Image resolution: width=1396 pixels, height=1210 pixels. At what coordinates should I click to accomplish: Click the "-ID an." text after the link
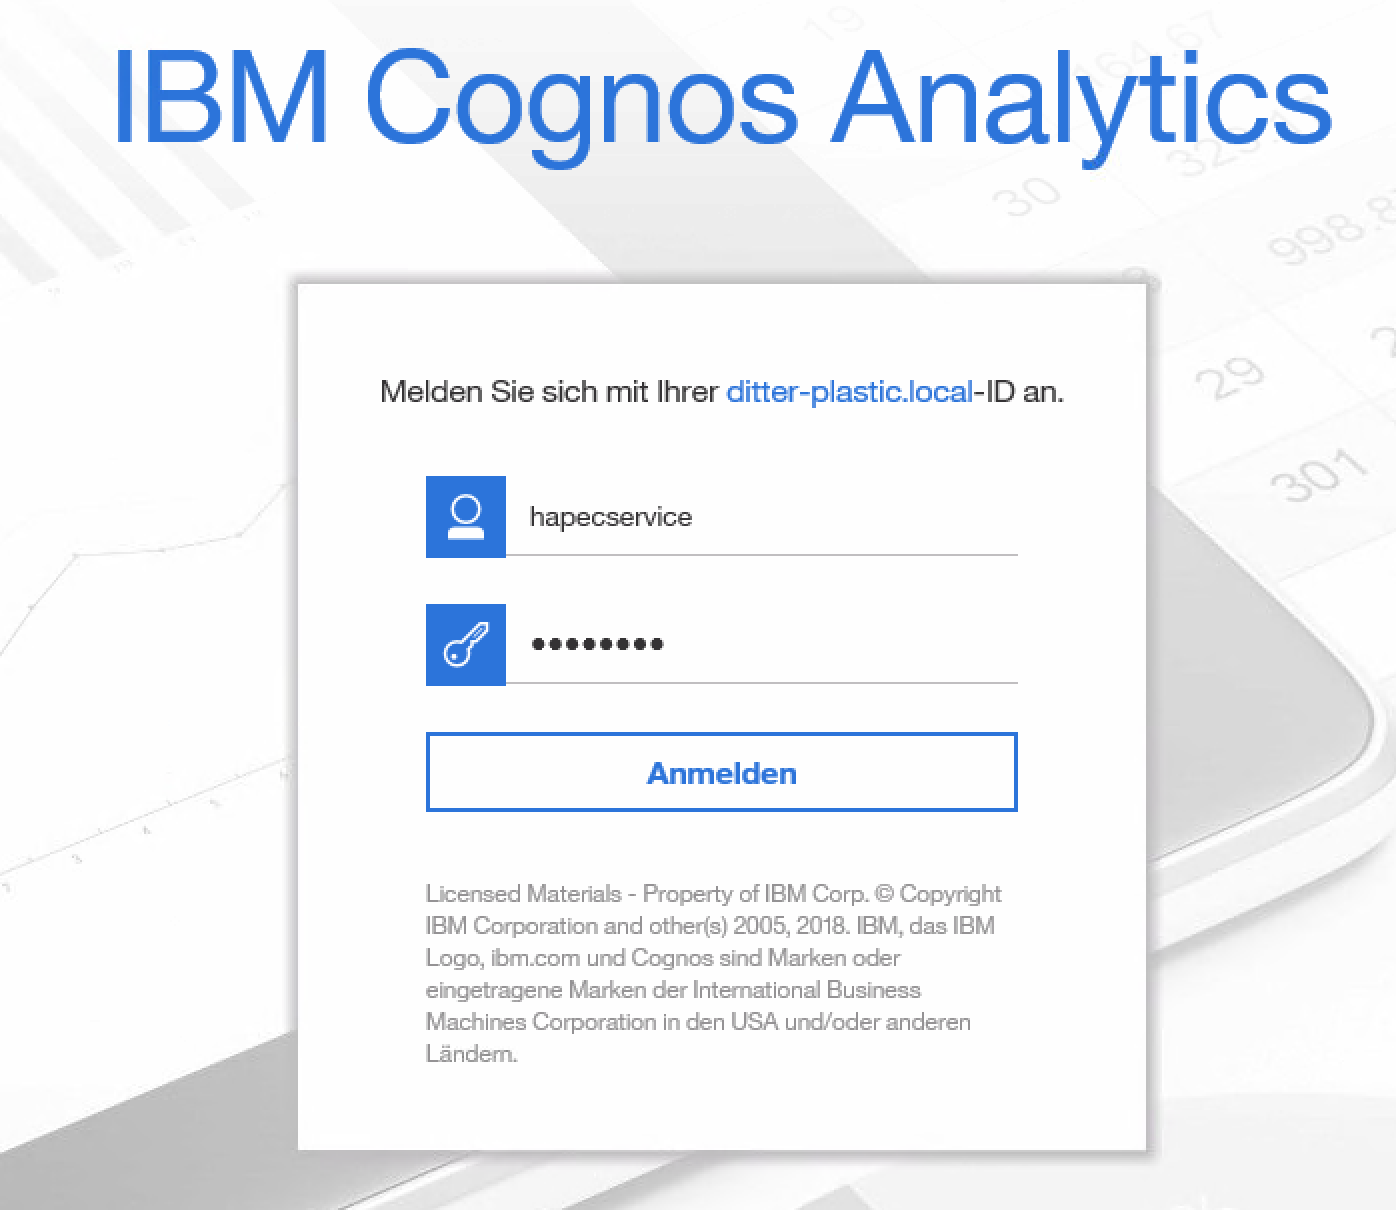(1018, 391)
